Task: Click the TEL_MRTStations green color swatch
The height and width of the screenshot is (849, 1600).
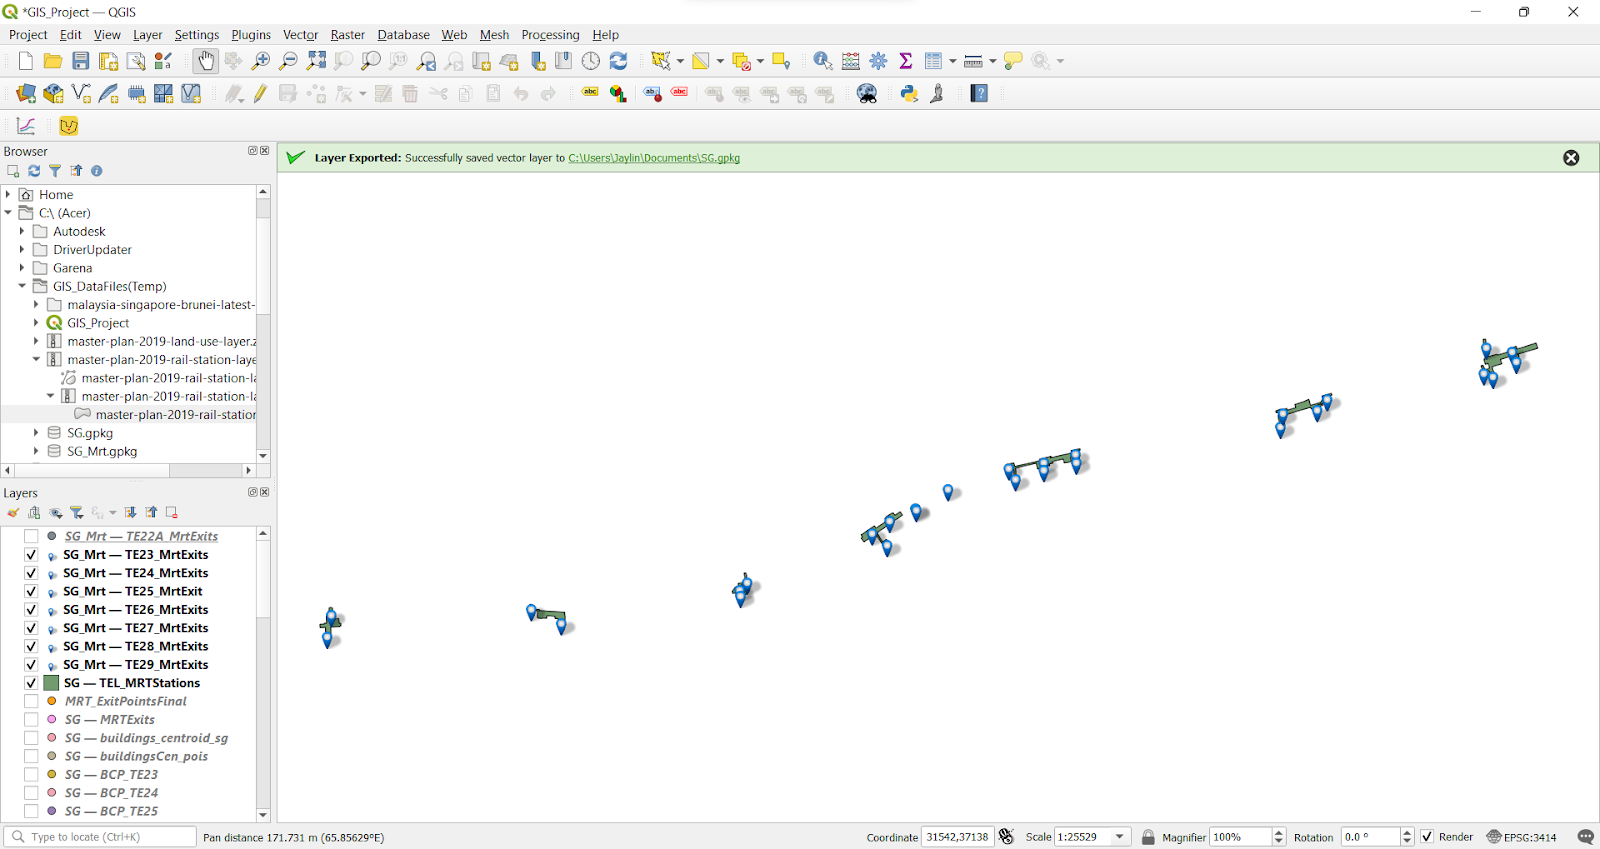Action: coord(51,683)
